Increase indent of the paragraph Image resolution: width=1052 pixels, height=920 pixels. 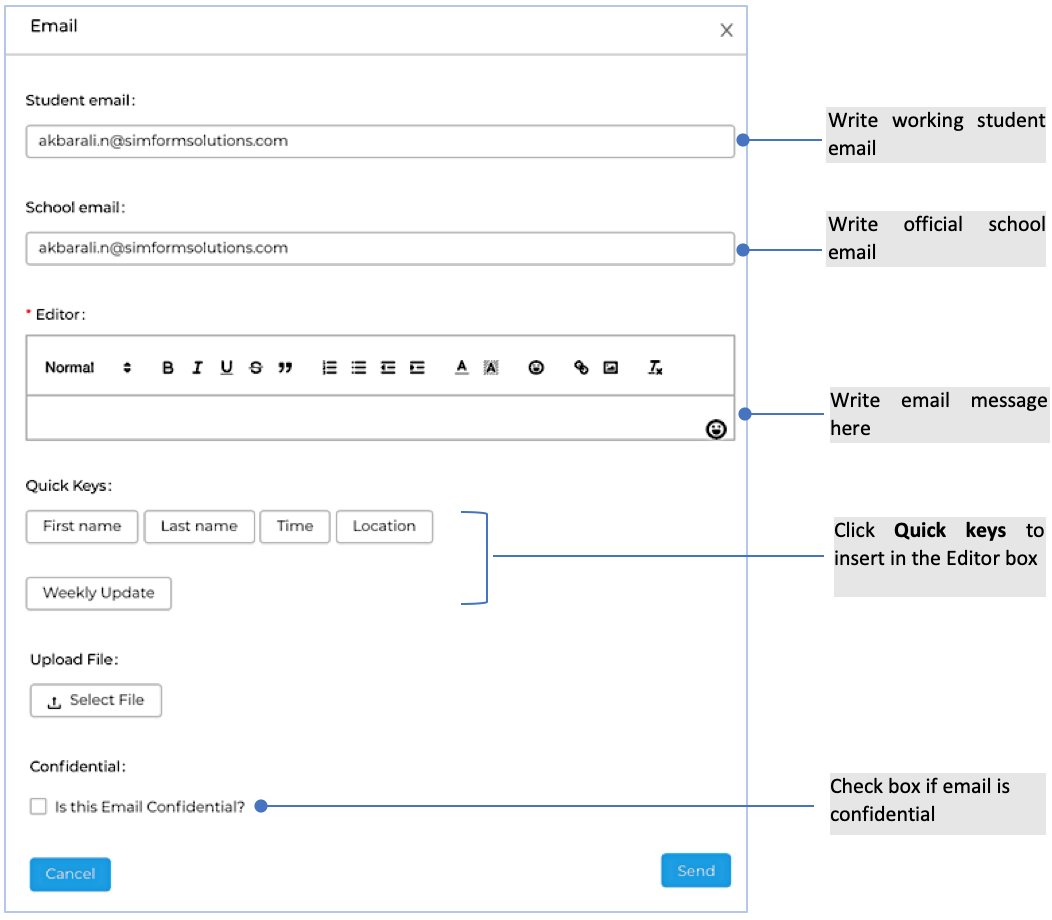417,368
